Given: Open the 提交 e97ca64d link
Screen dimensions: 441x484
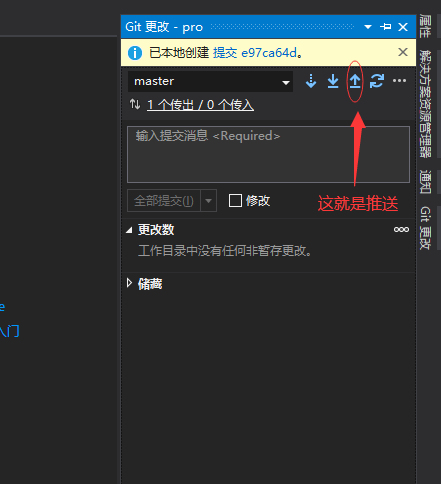Looking at the screenshot, I should click(255, 53).
